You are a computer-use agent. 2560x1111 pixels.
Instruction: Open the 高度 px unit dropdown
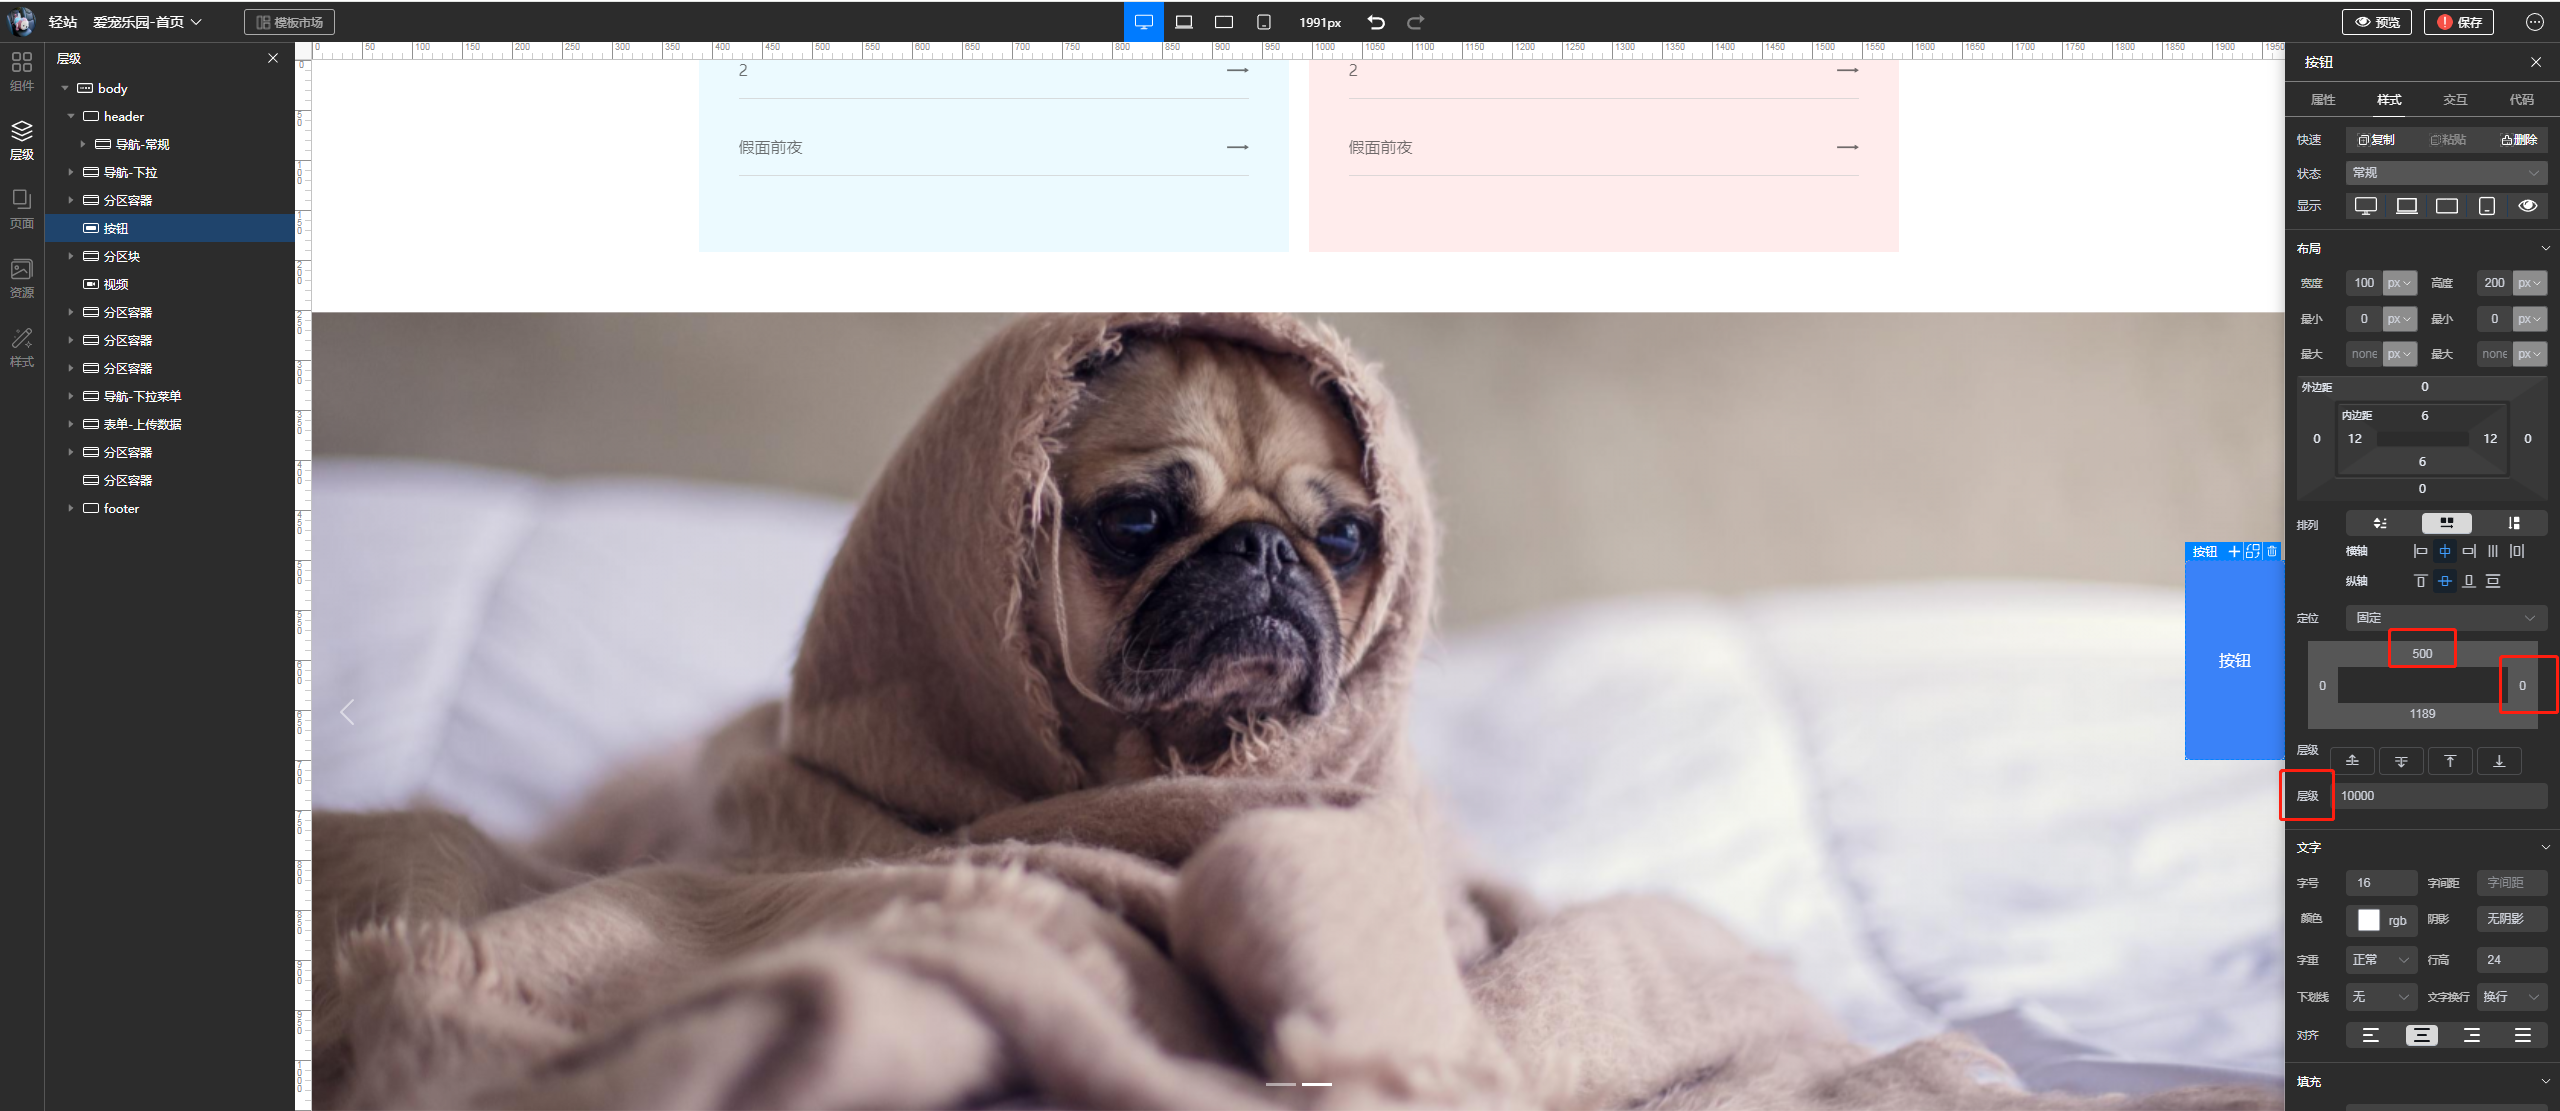click(2530, 283)
